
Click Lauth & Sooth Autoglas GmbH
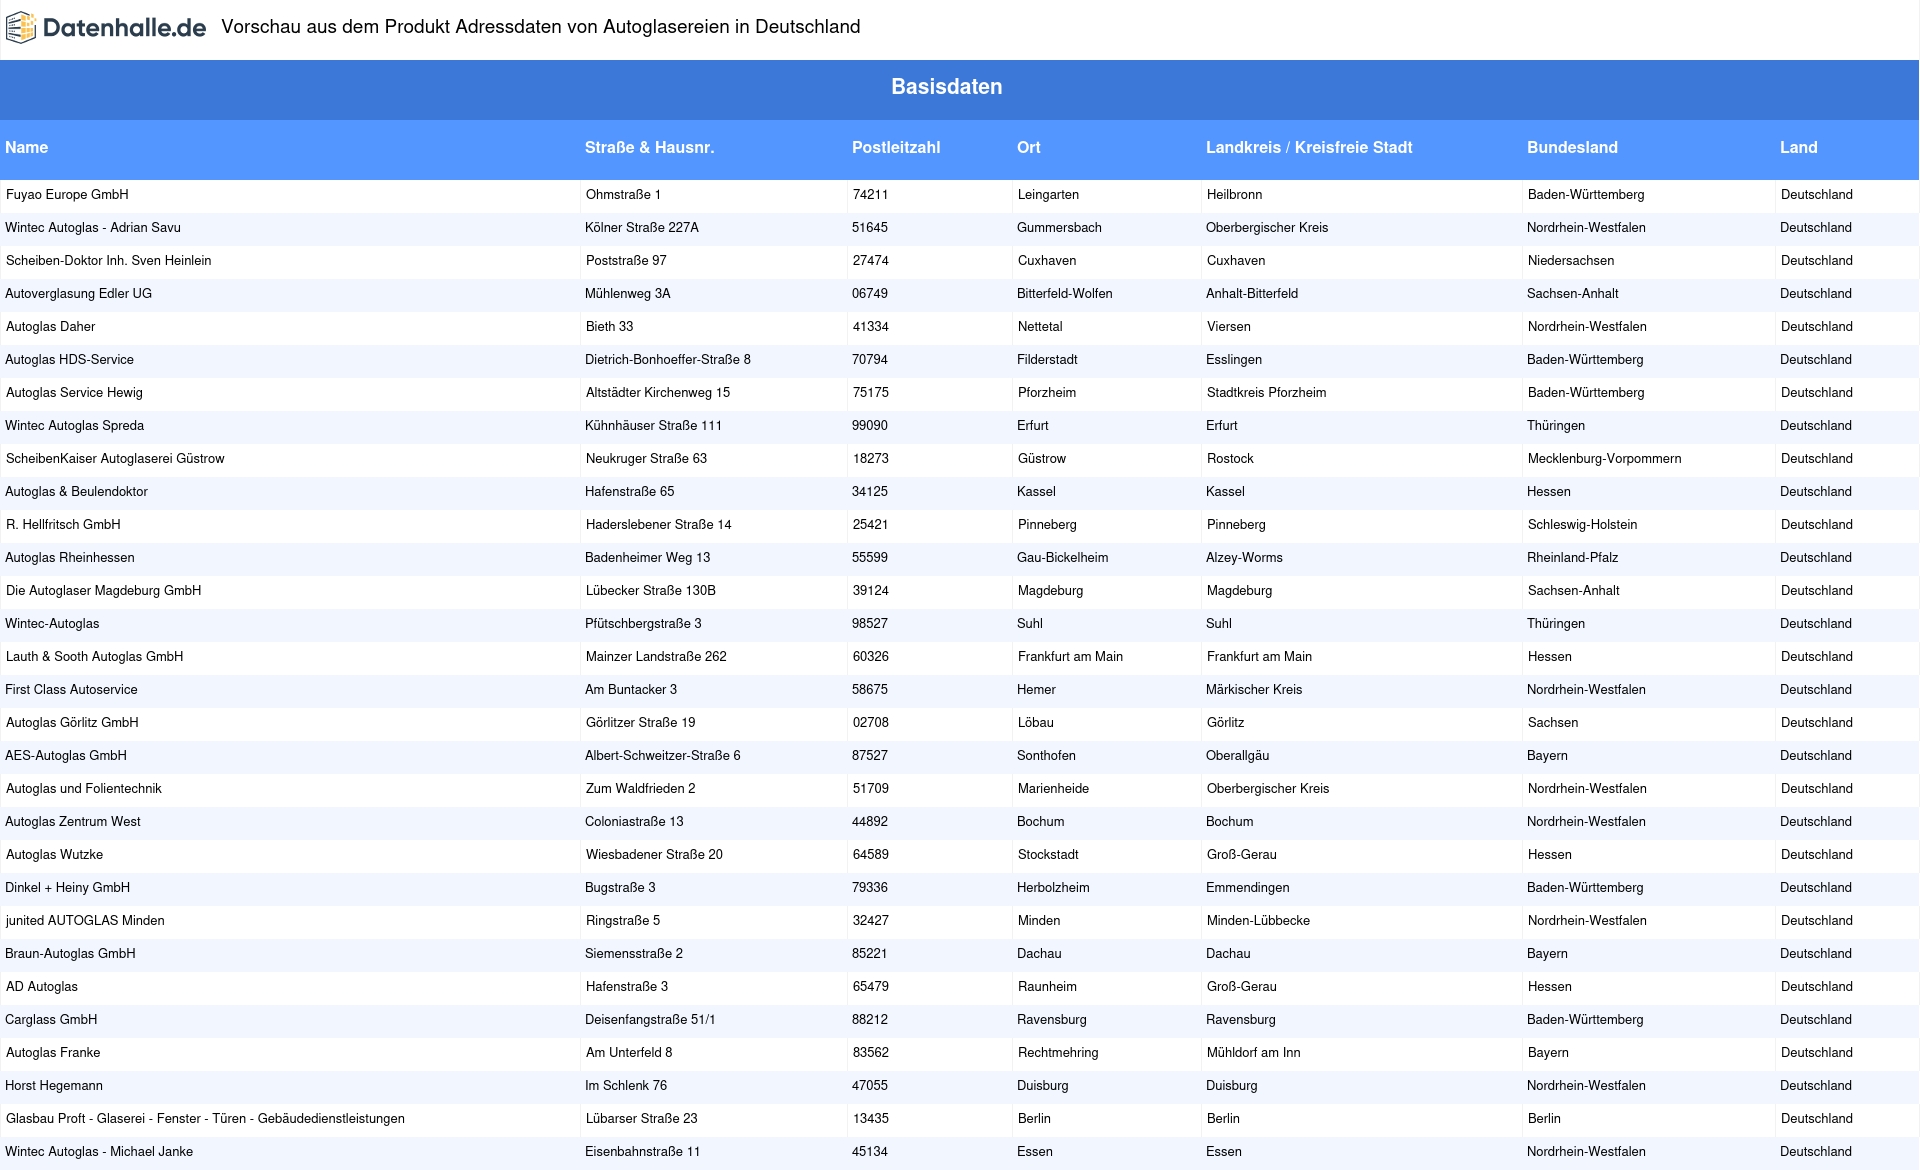coord(95,657)
